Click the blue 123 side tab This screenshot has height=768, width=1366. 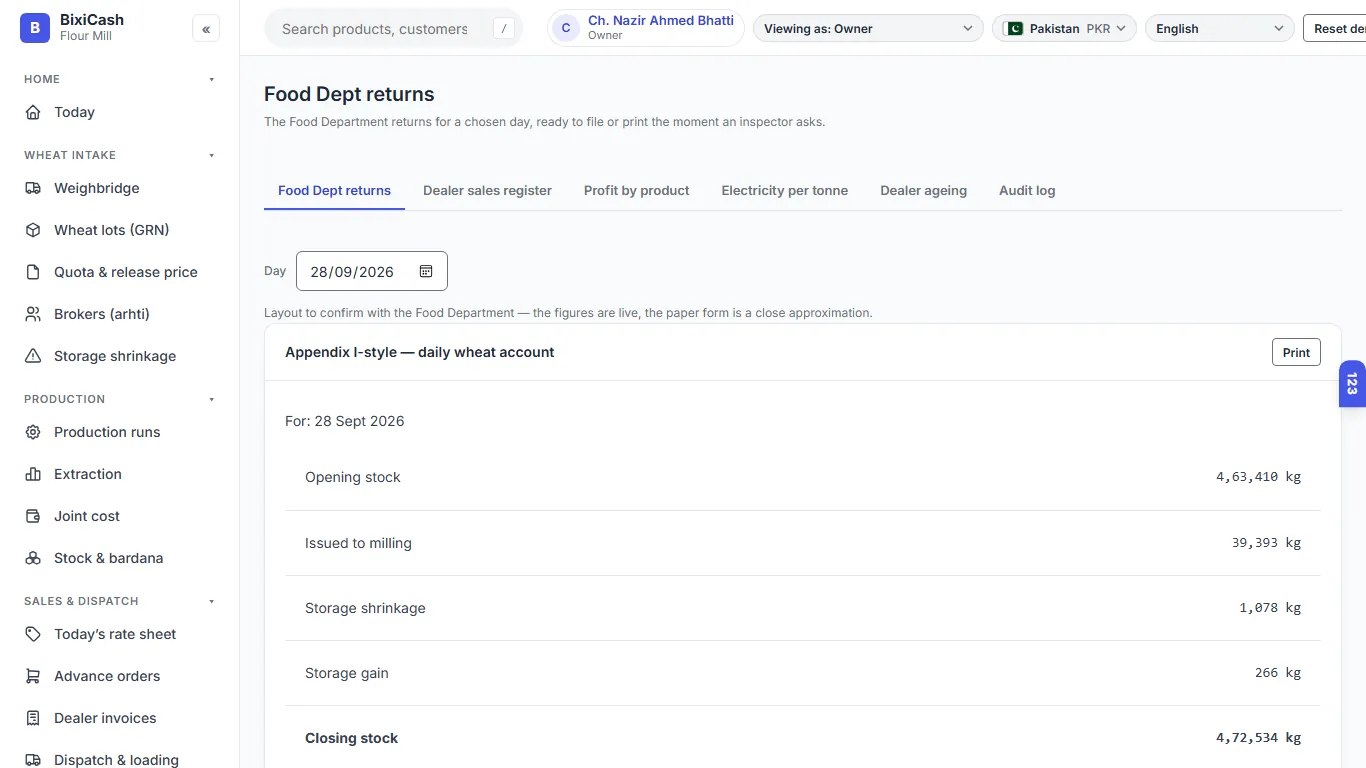click(1352, 384)
